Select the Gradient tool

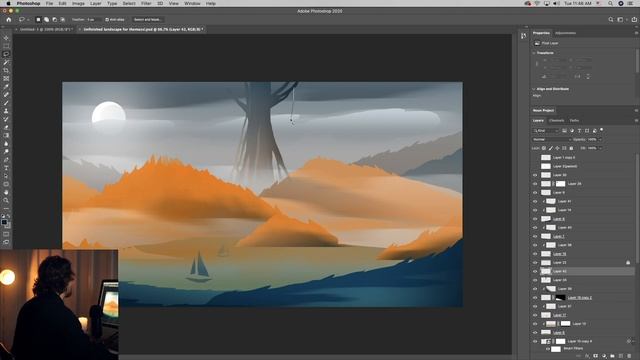6,136
